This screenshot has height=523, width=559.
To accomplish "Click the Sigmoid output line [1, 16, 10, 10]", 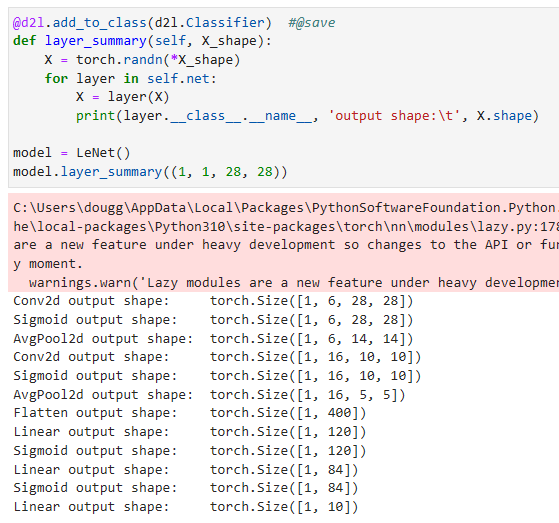I will pyautogui.click(x=217, y=376).
